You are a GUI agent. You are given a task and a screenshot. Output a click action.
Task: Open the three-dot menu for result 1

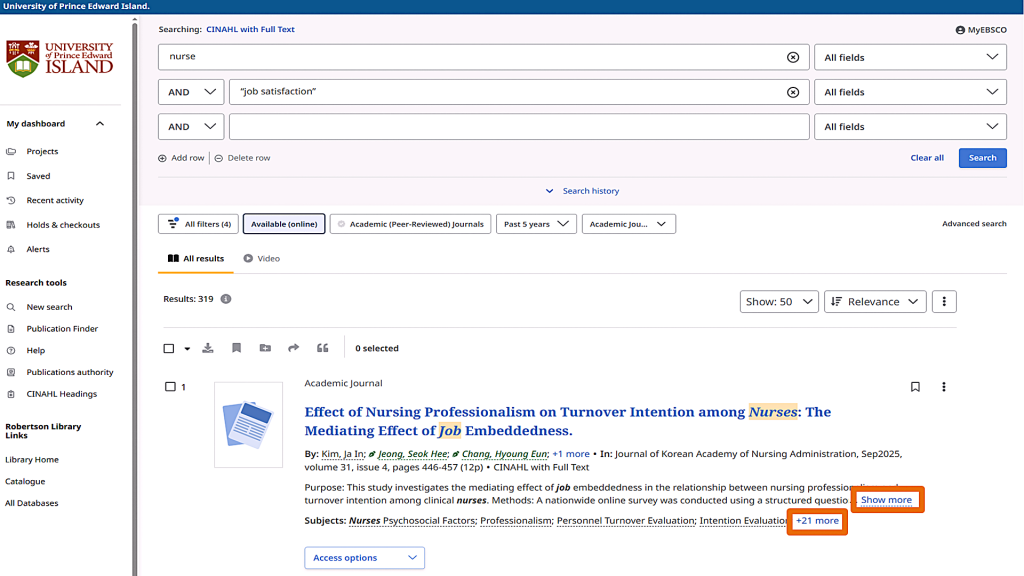pyautogui.click(x=943, y=387)
